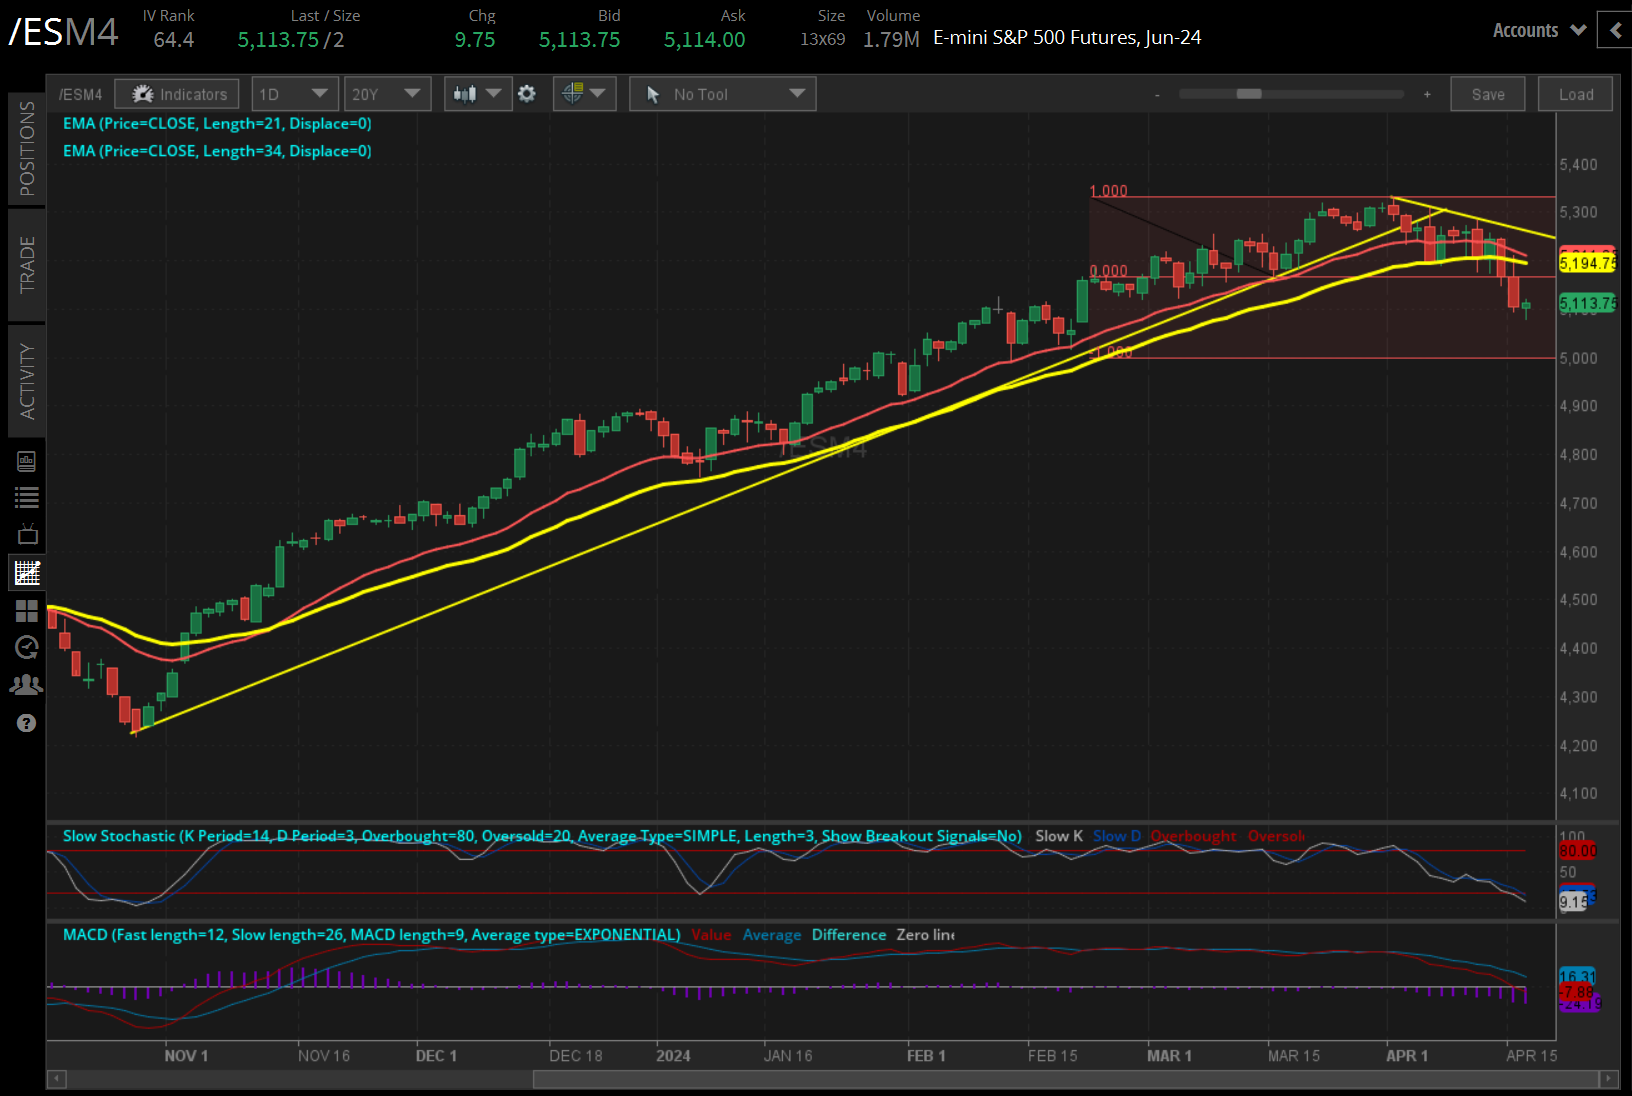The height and width of the screenshot is (1096, 1632).
Task: Open the No Tool selector dropdown
Action: 722,93
